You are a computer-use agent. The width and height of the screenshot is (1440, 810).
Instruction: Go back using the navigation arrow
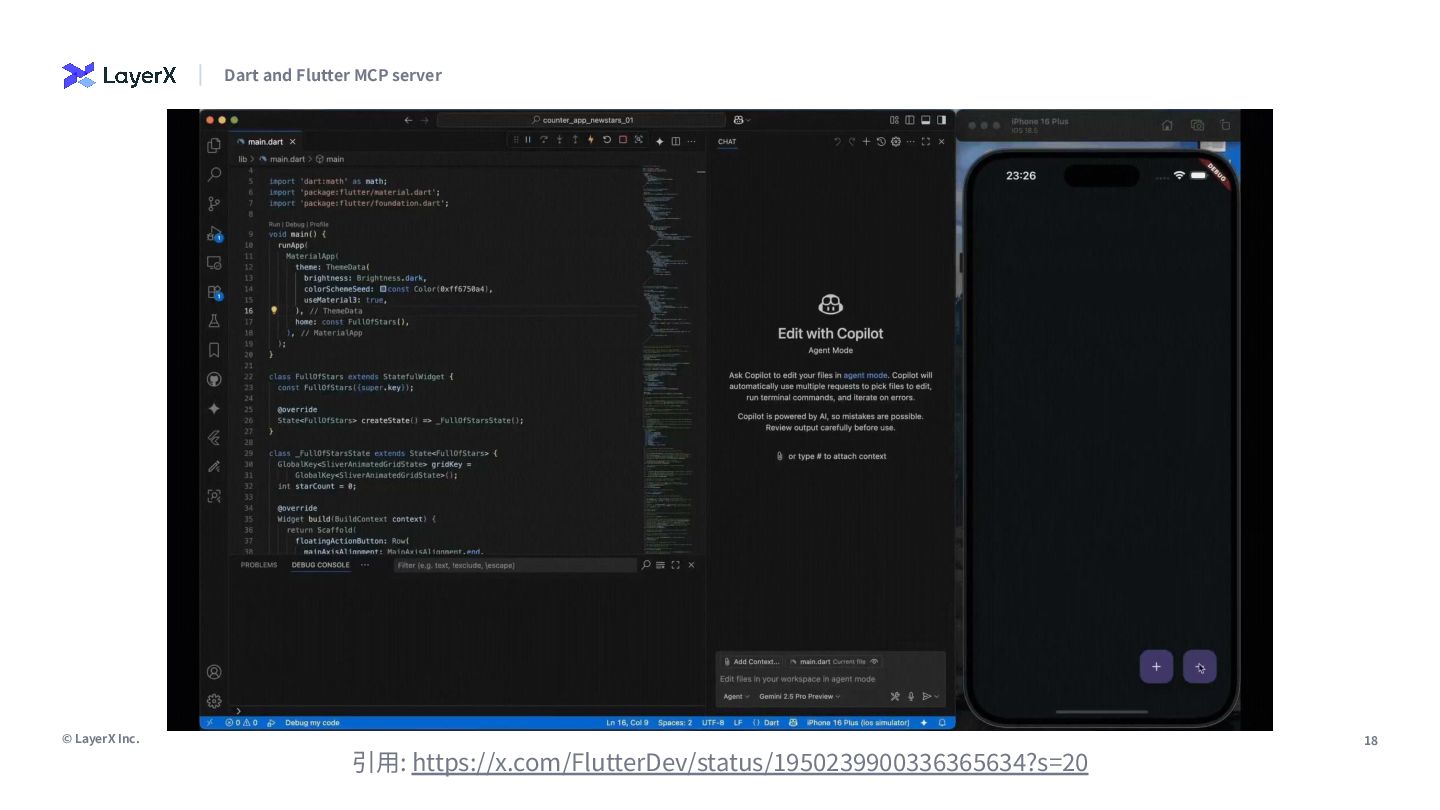click(408, 120)
